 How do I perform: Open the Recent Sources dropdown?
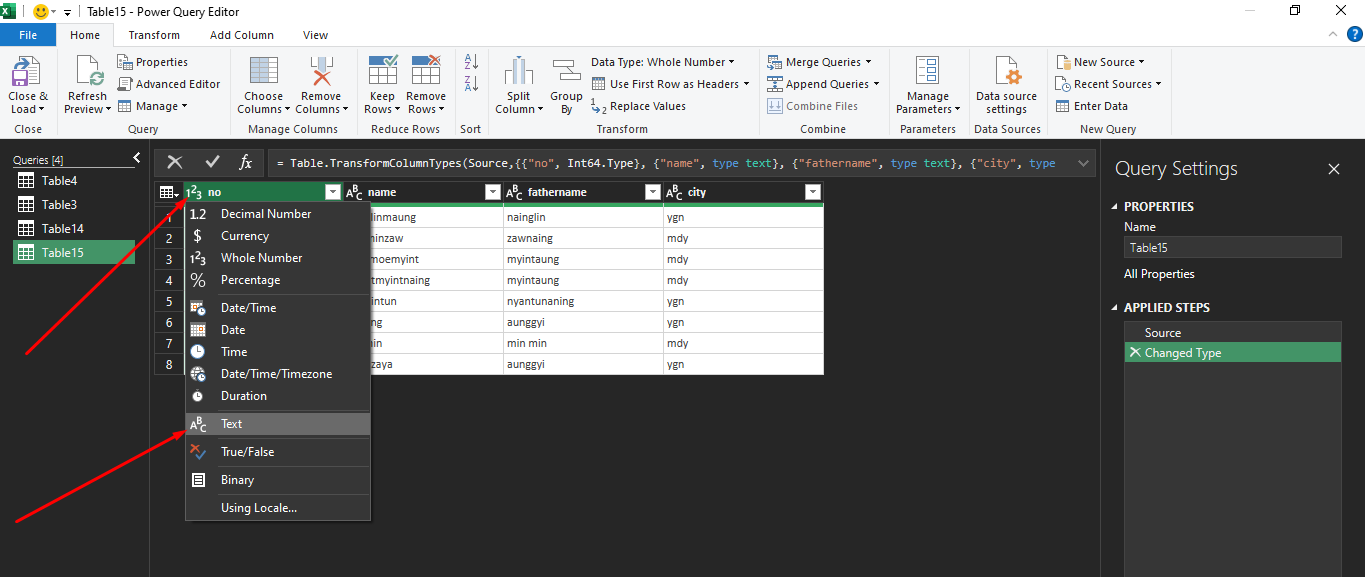click(x=1109, y=84)
